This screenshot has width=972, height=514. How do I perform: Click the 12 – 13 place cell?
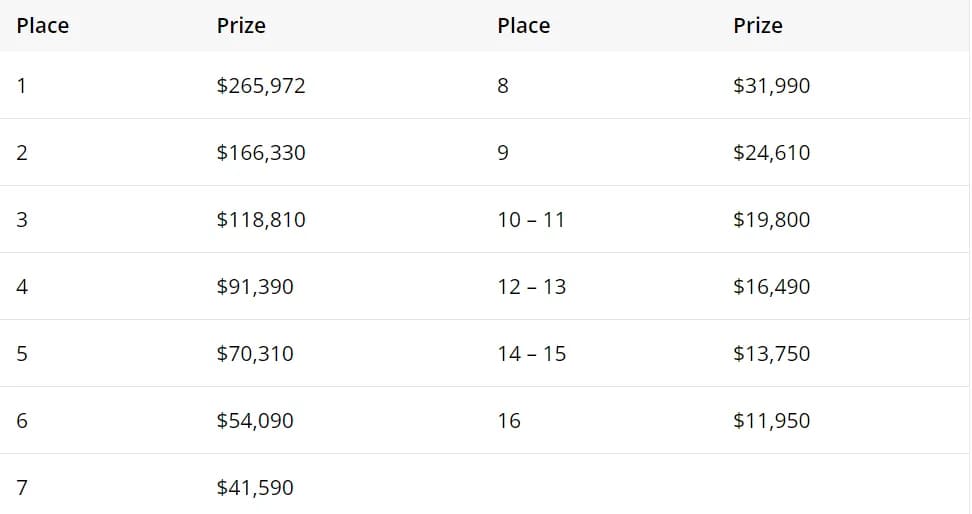(531, 287)
